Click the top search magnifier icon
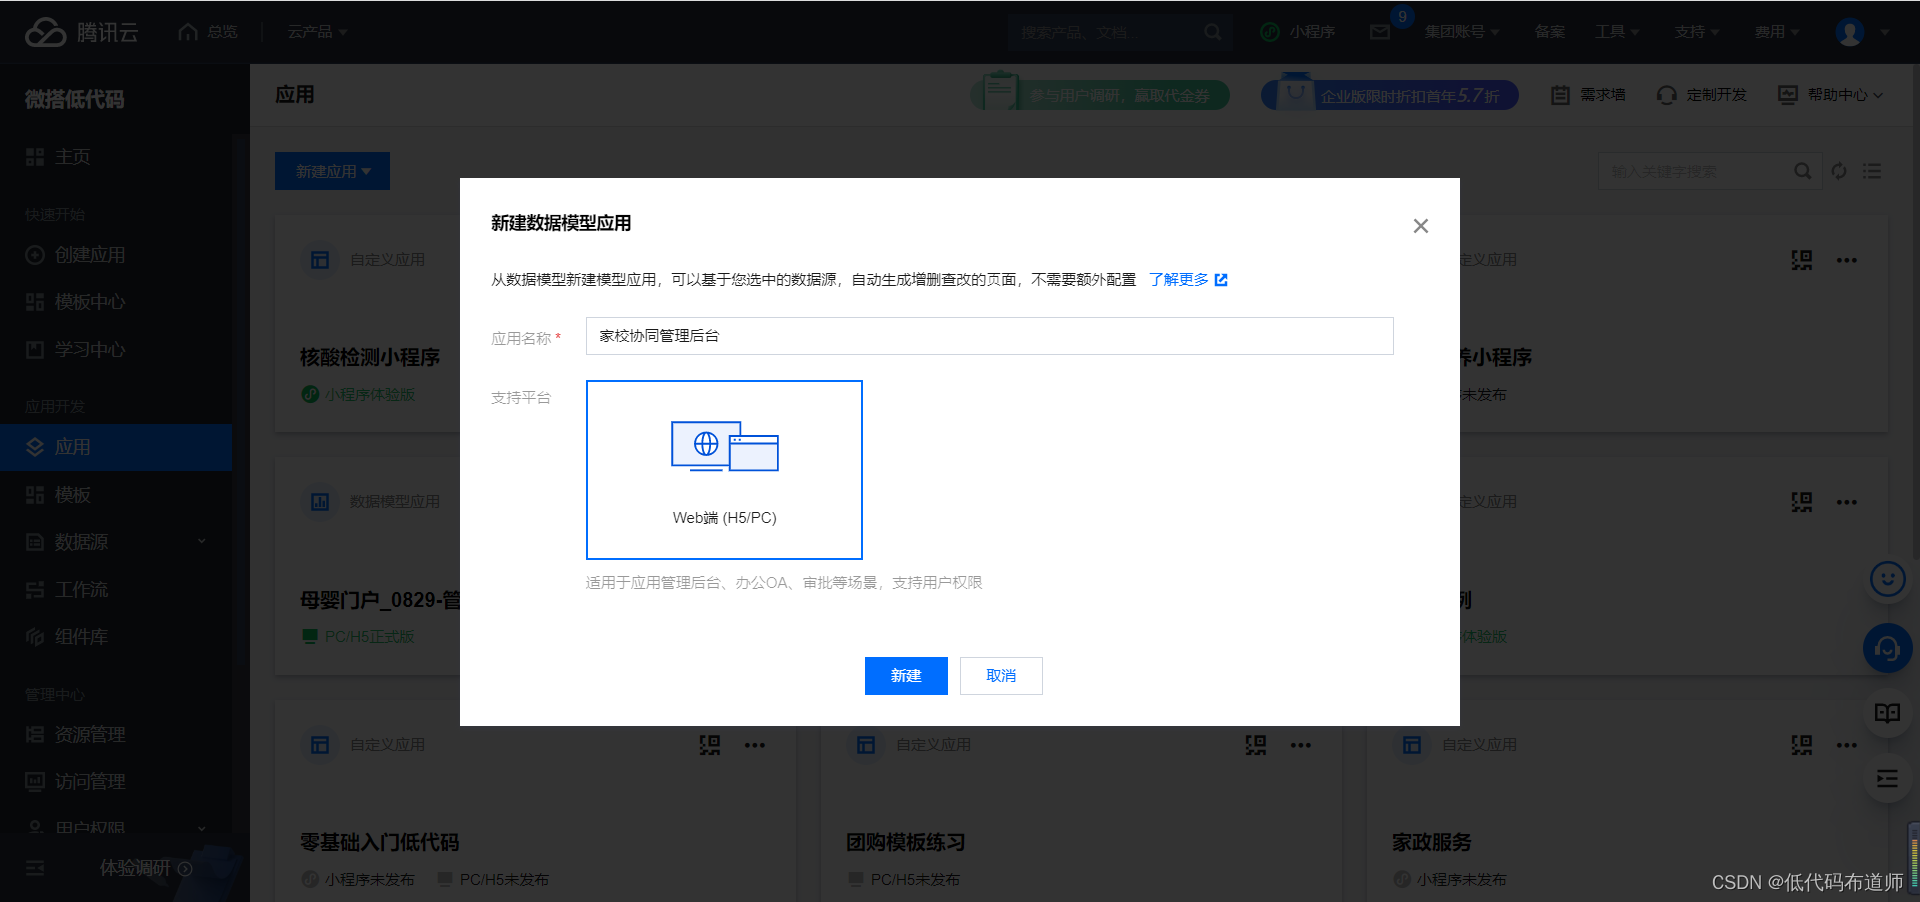The width and height of the screenshot is (1920, 902). (1212, 32)
